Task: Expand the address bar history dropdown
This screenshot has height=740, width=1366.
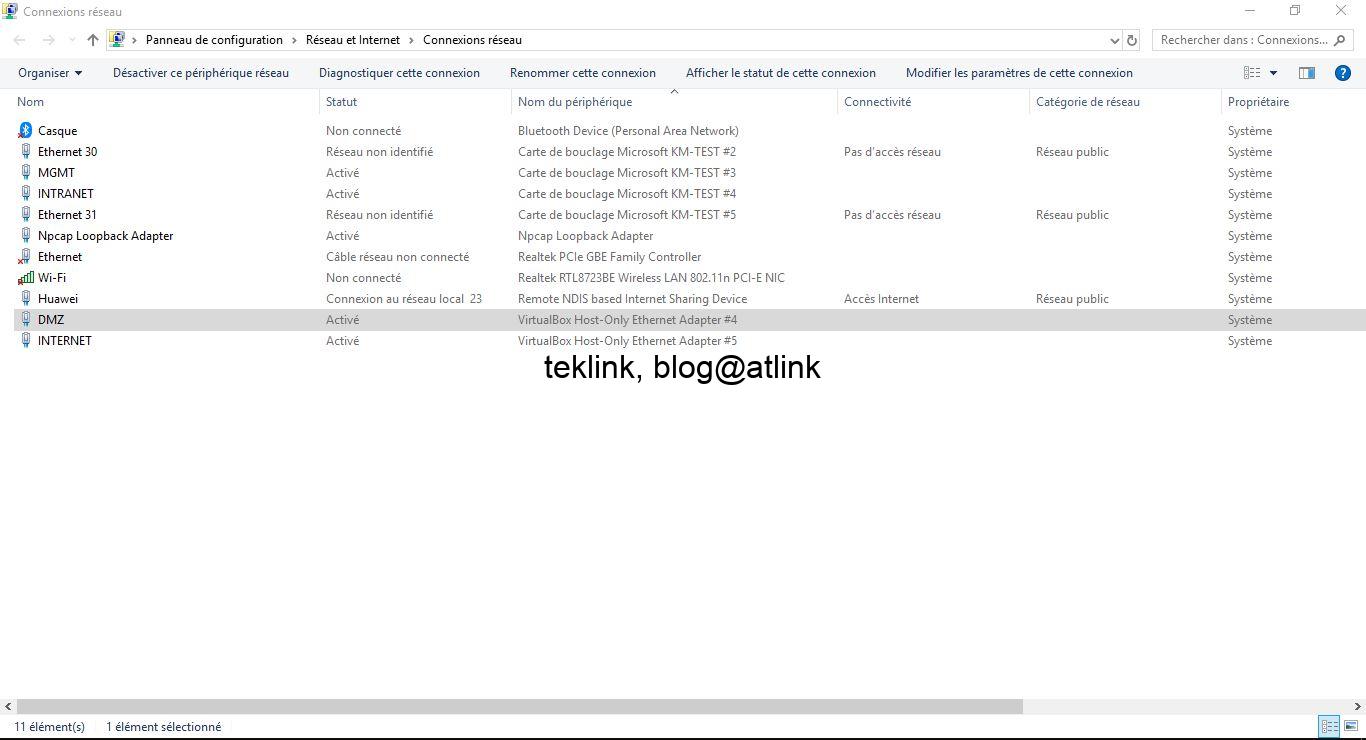Action: (x=1114, y=40)
